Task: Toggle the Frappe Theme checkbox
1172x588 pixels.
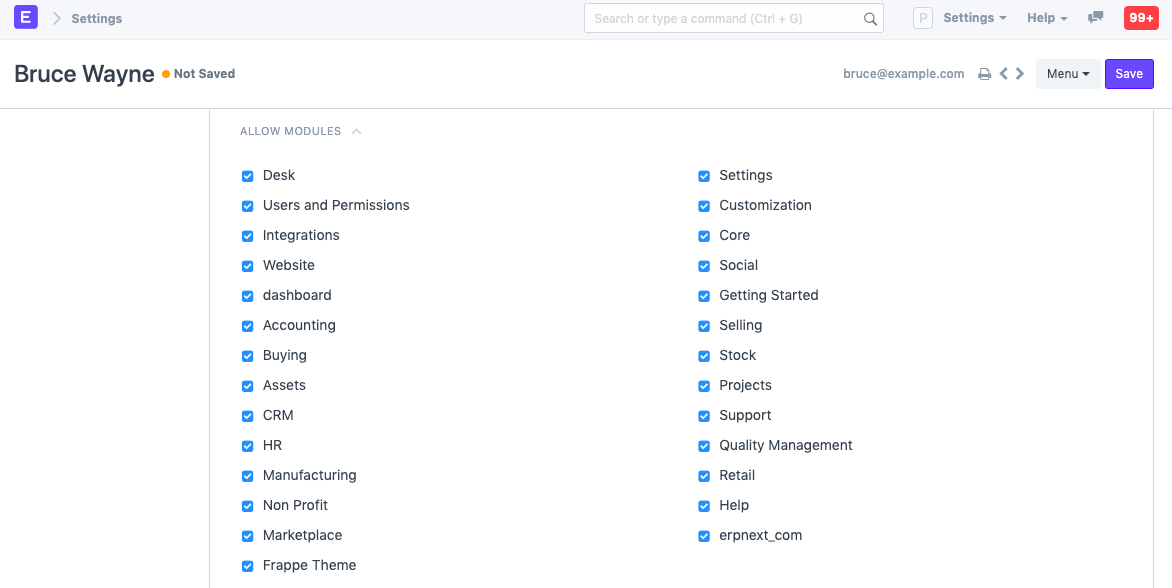Action: tap(248, 566)
